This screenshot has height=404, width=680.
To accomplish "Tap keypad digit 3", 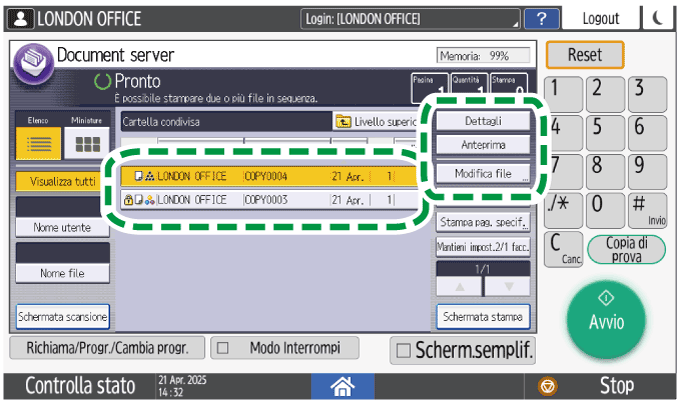I will point(647,94).
